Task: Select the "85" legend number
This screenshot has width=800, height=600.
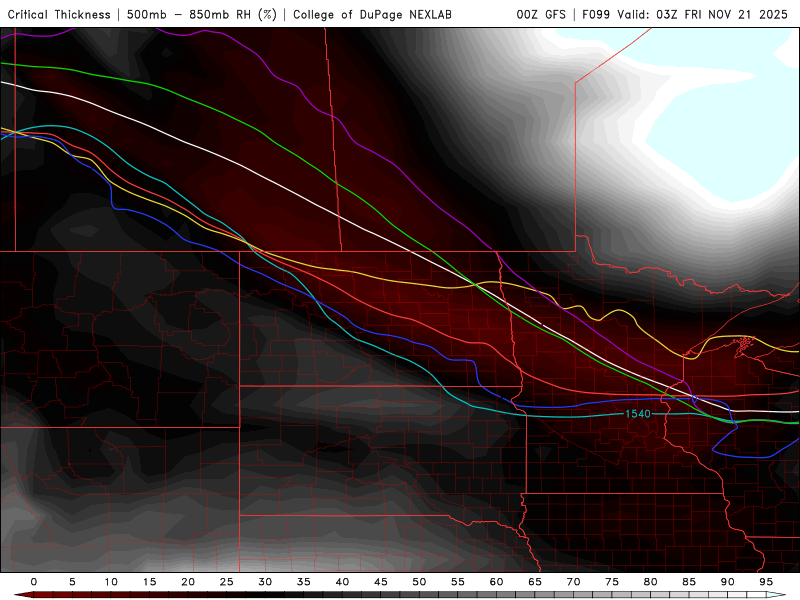Action: click(689, 582)
